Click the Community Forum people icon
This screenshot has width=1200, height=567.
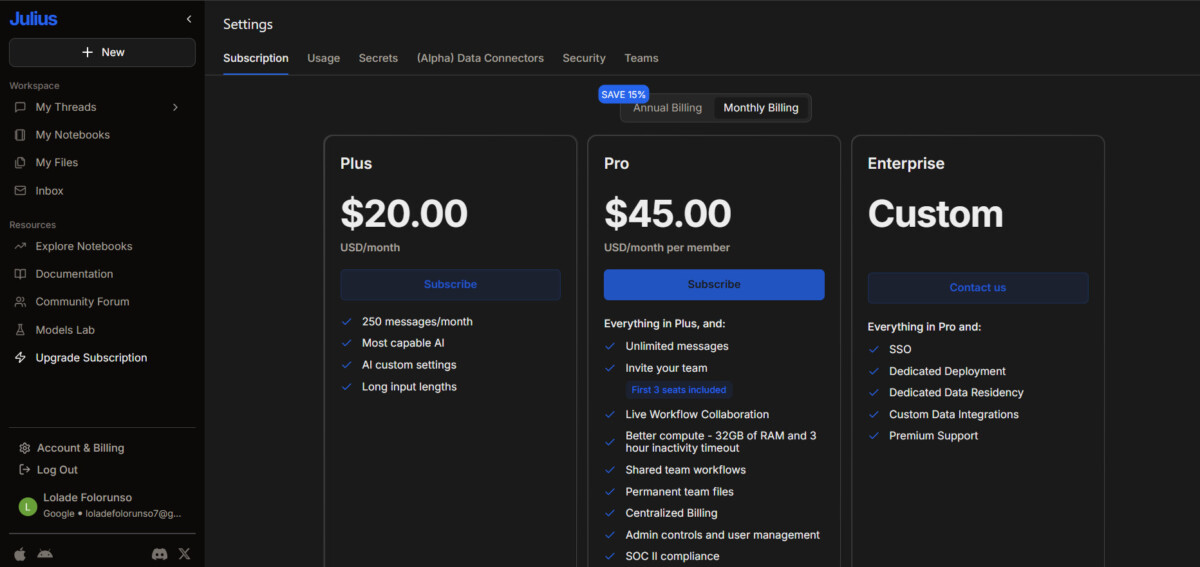tap(20, 302)
